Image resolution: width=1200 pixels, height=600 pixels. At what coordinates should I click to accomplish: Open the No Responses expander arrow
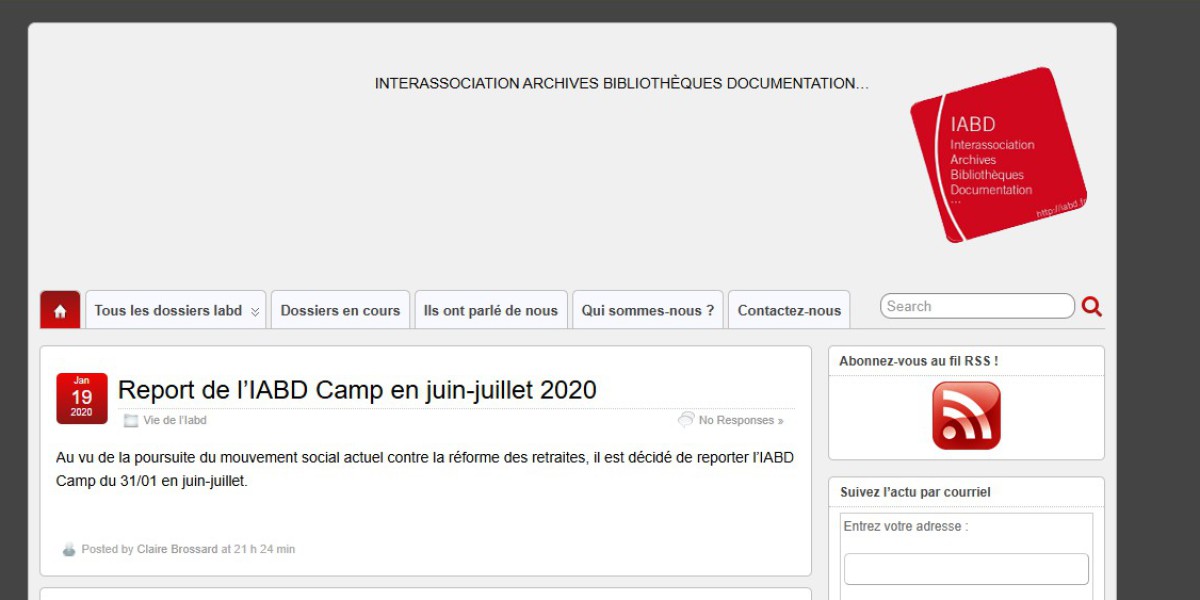[x=779, y=420]
